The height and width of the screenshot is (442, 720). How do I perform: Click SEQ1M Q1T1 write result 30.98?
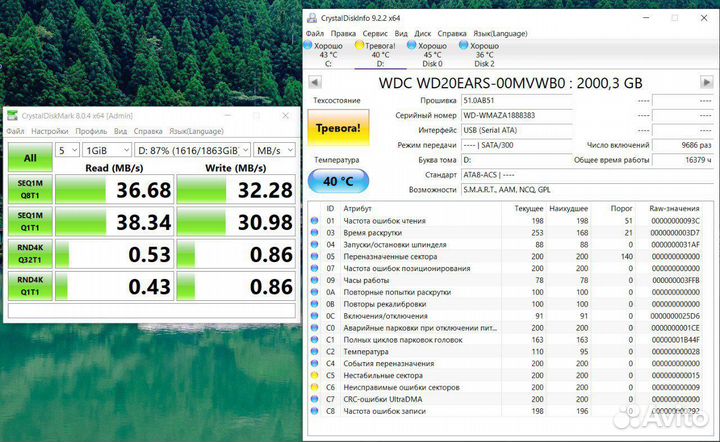coord(236,222)
